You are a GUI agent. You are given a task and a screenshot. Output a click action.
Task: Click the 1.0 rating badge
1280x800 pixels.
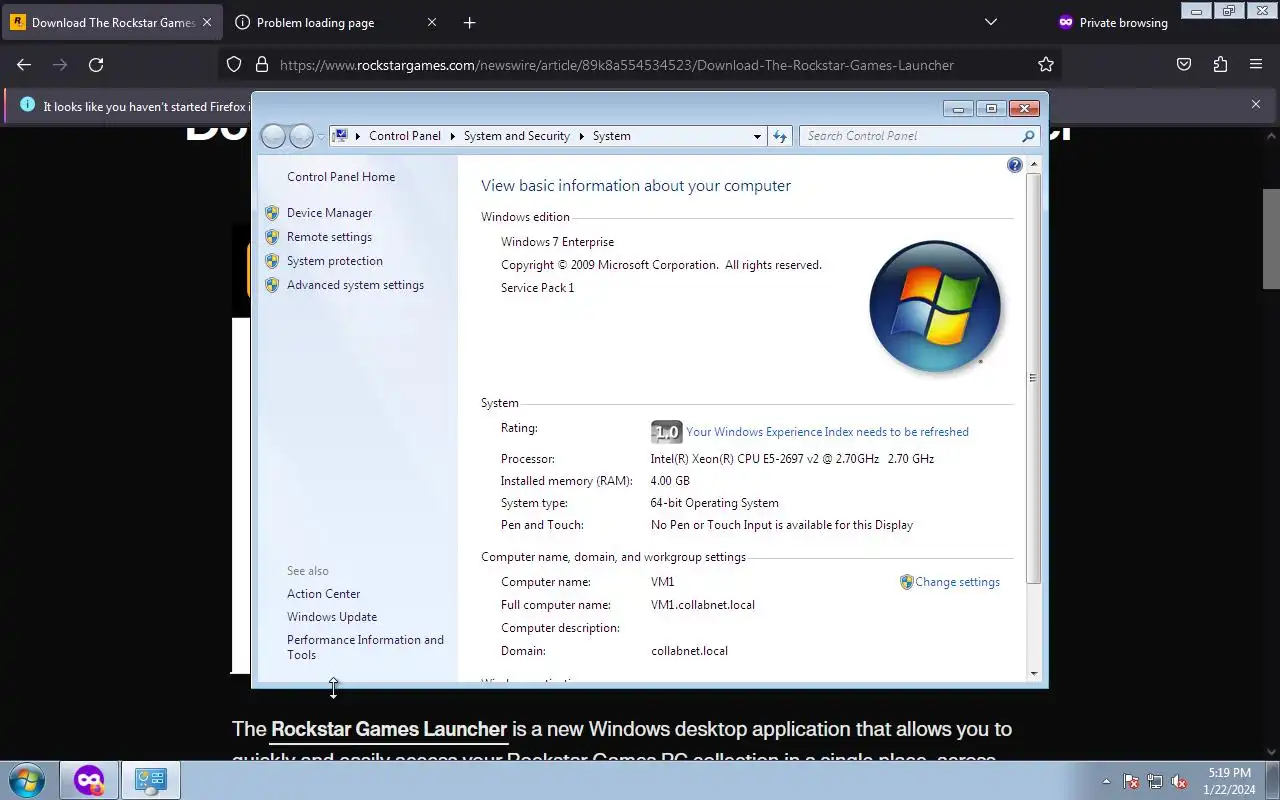coord(666,432)
